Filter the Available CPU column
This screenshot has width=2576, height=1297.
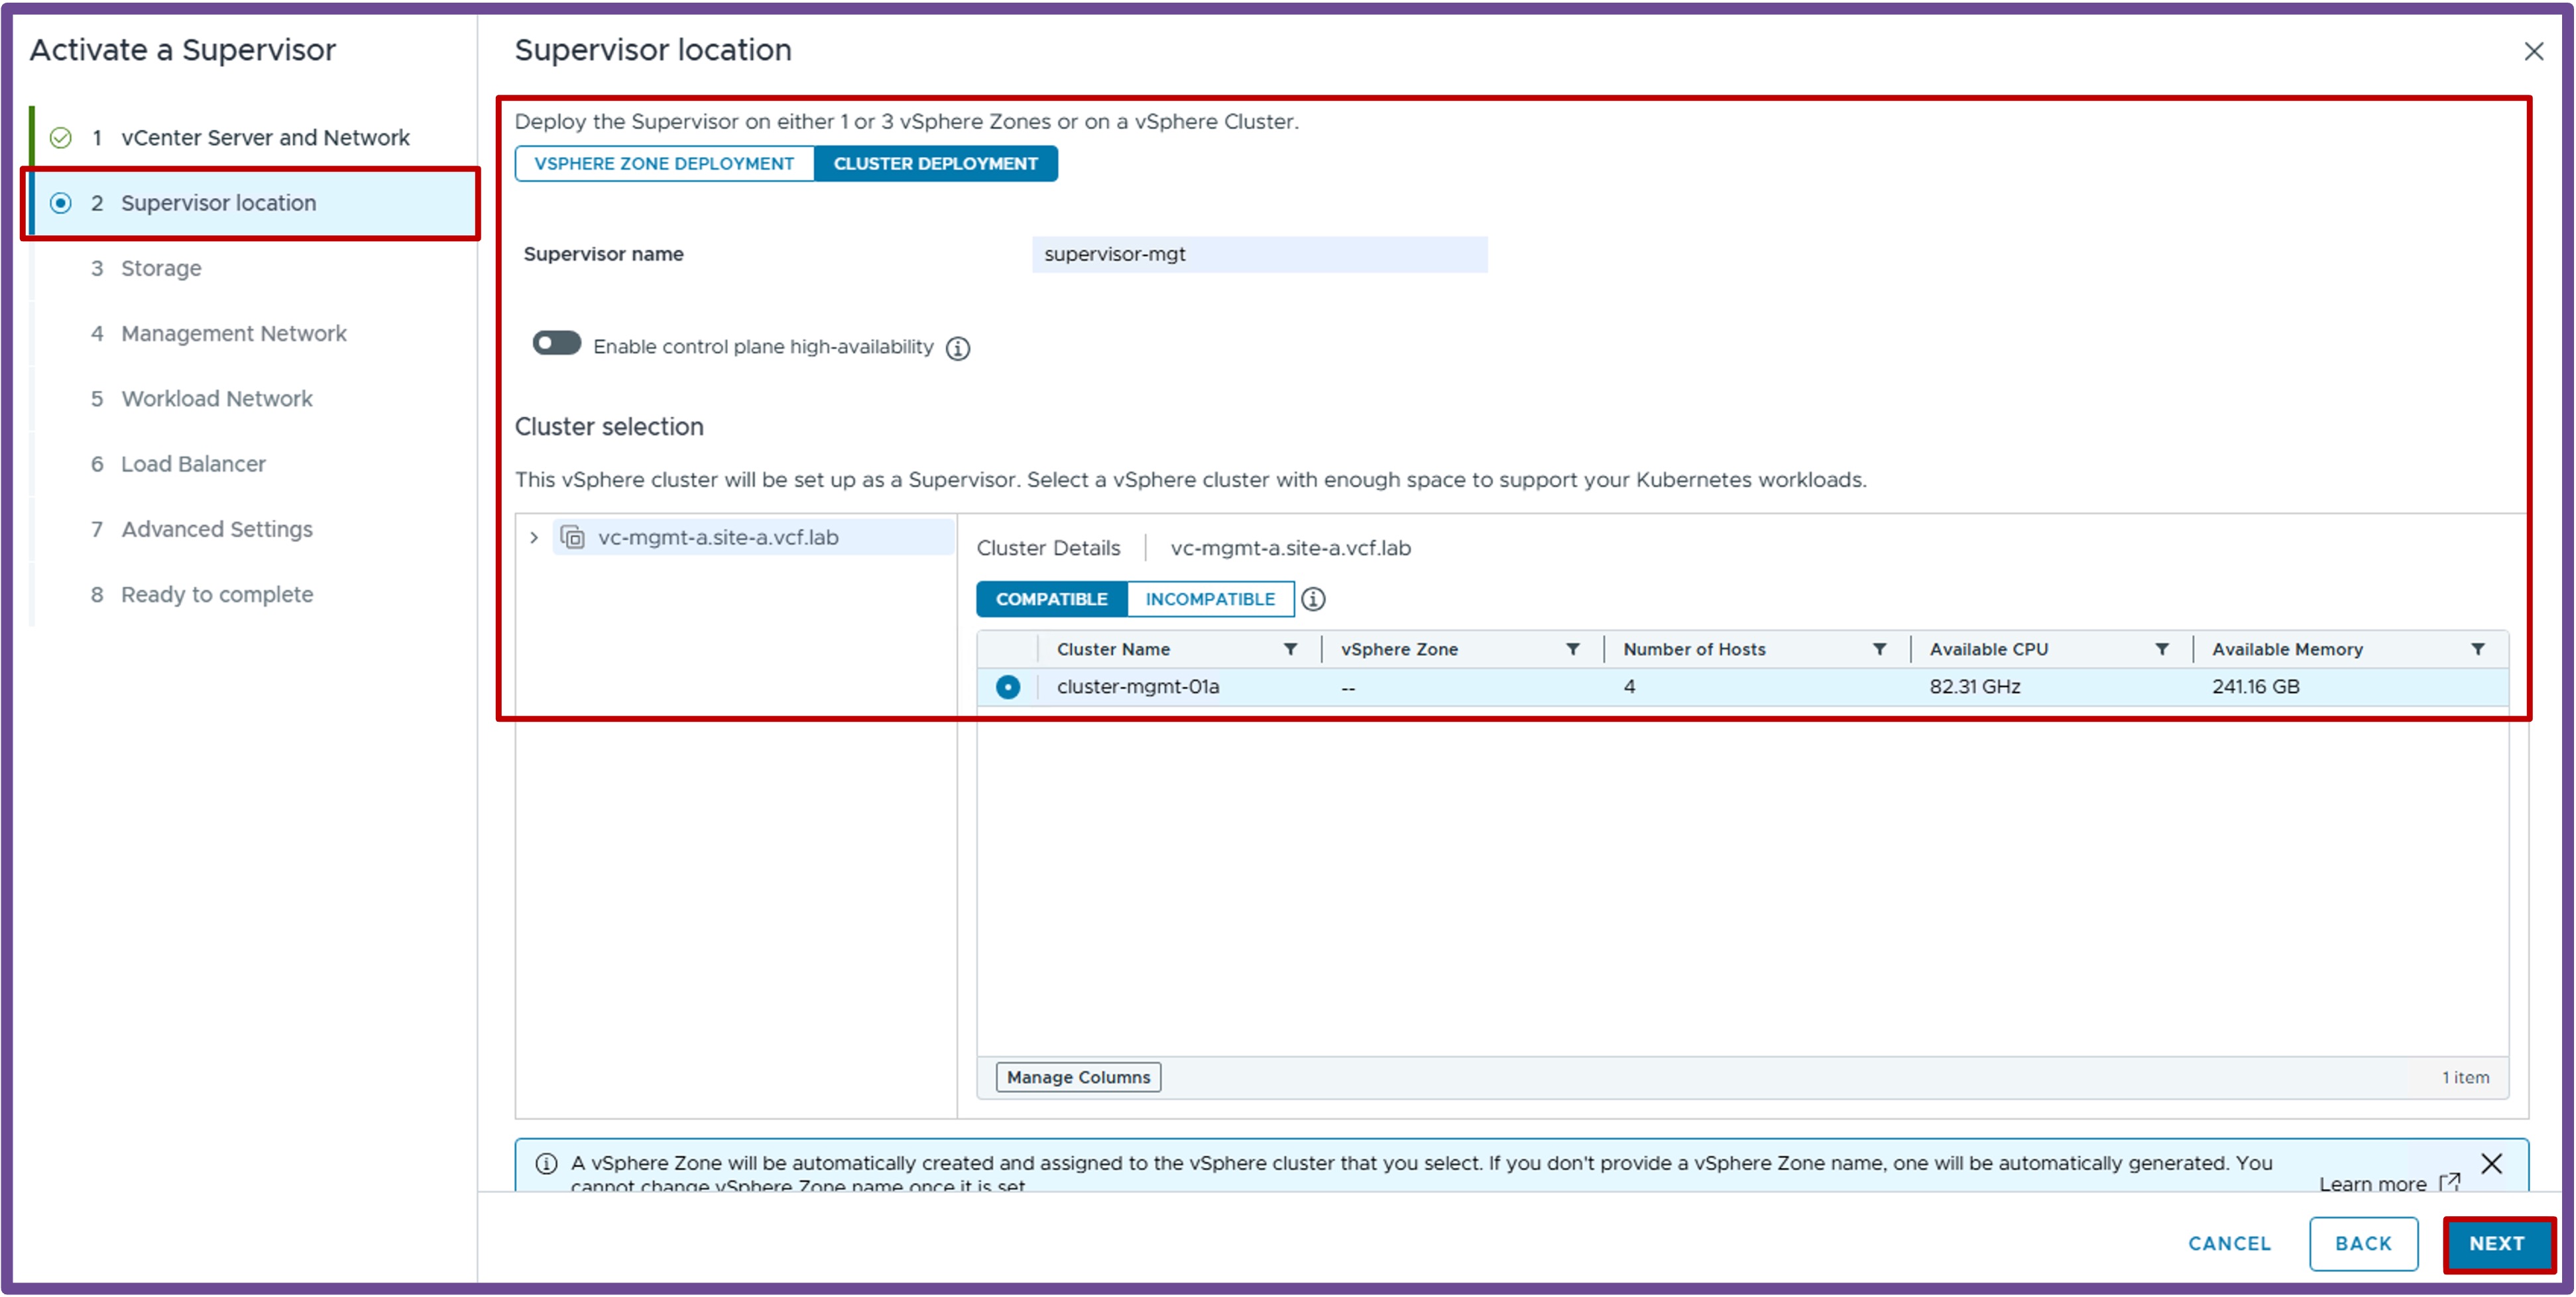pyautogui.click(x=2161, y=649)
